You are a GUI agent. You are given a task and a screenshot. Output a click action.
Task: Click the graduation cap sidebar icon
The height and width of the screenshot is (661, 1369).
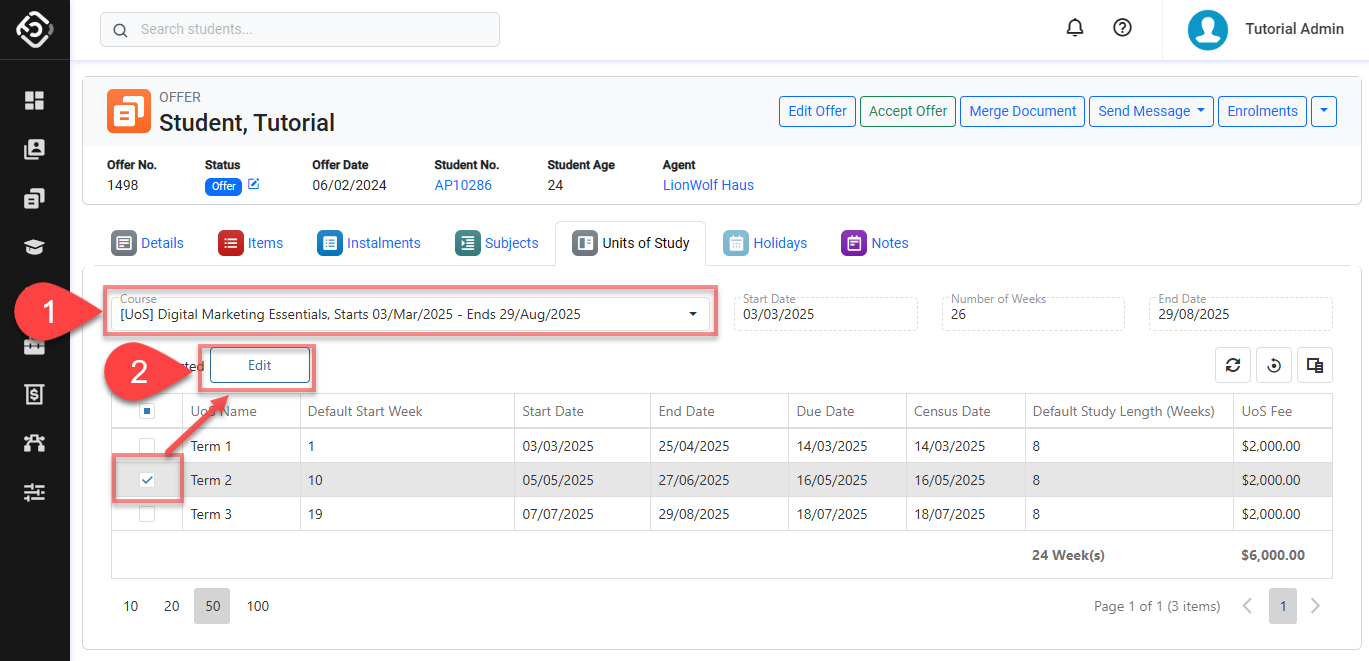35,248
